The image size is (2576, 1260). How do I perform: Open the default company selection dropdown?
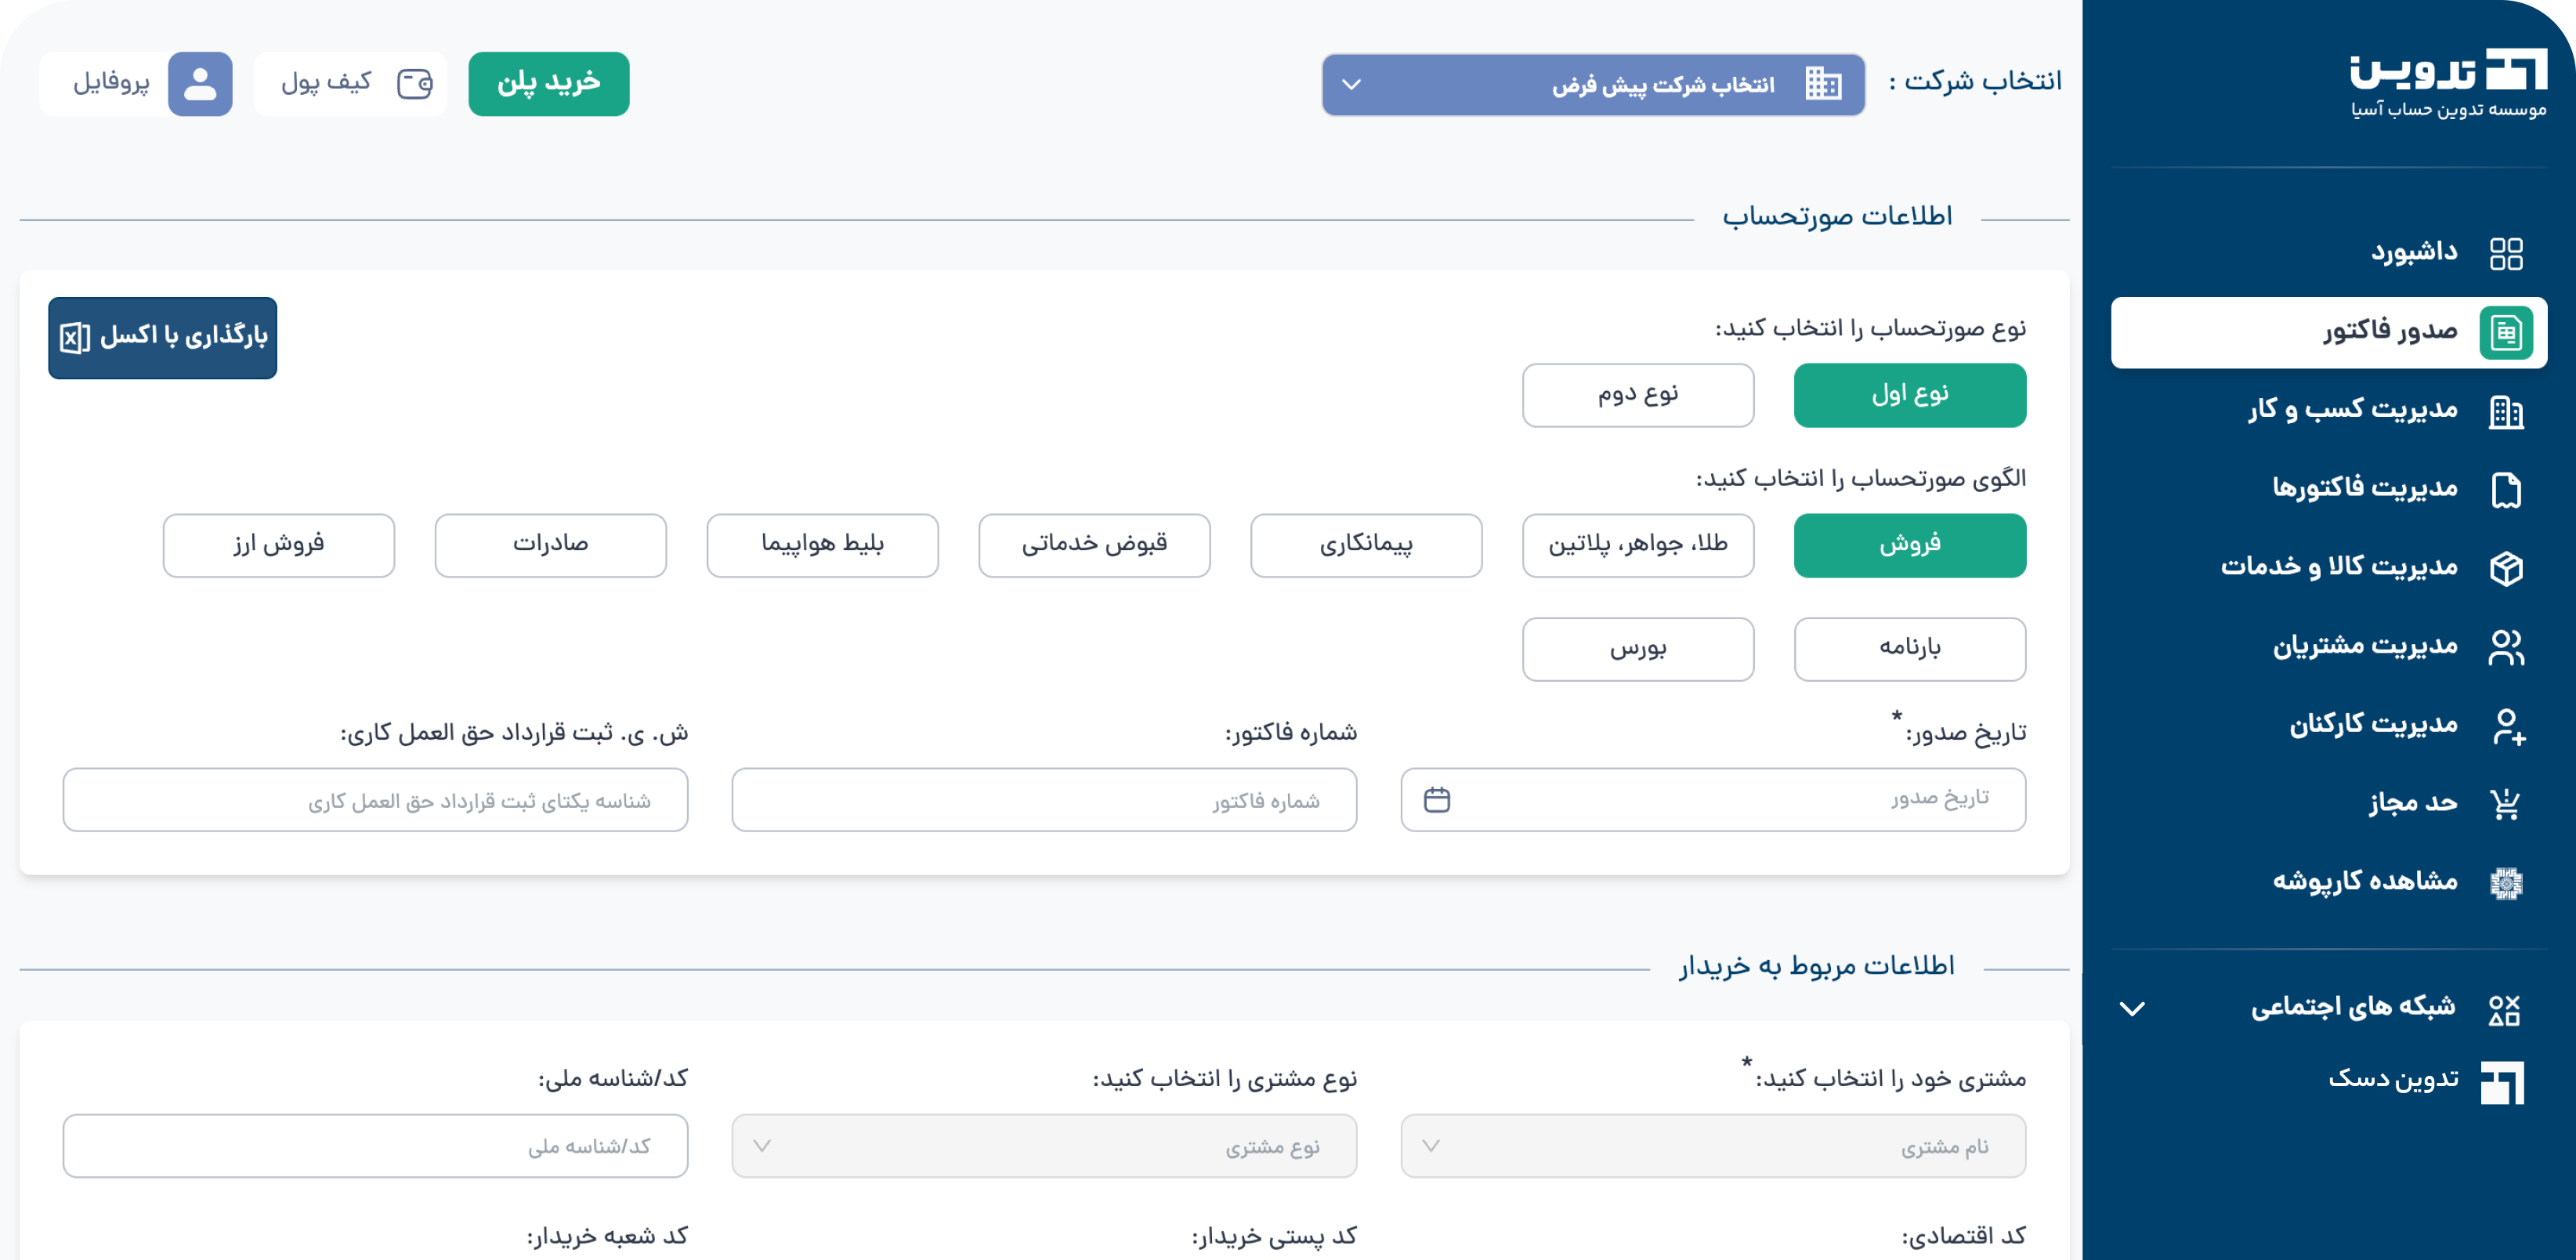[1592, 85]
